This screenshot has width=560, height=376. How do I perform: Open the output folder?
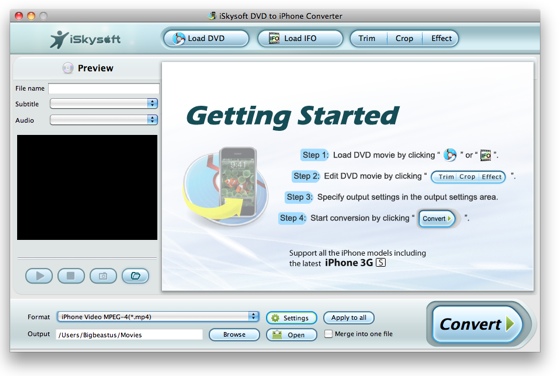click(x=291, y=335)
